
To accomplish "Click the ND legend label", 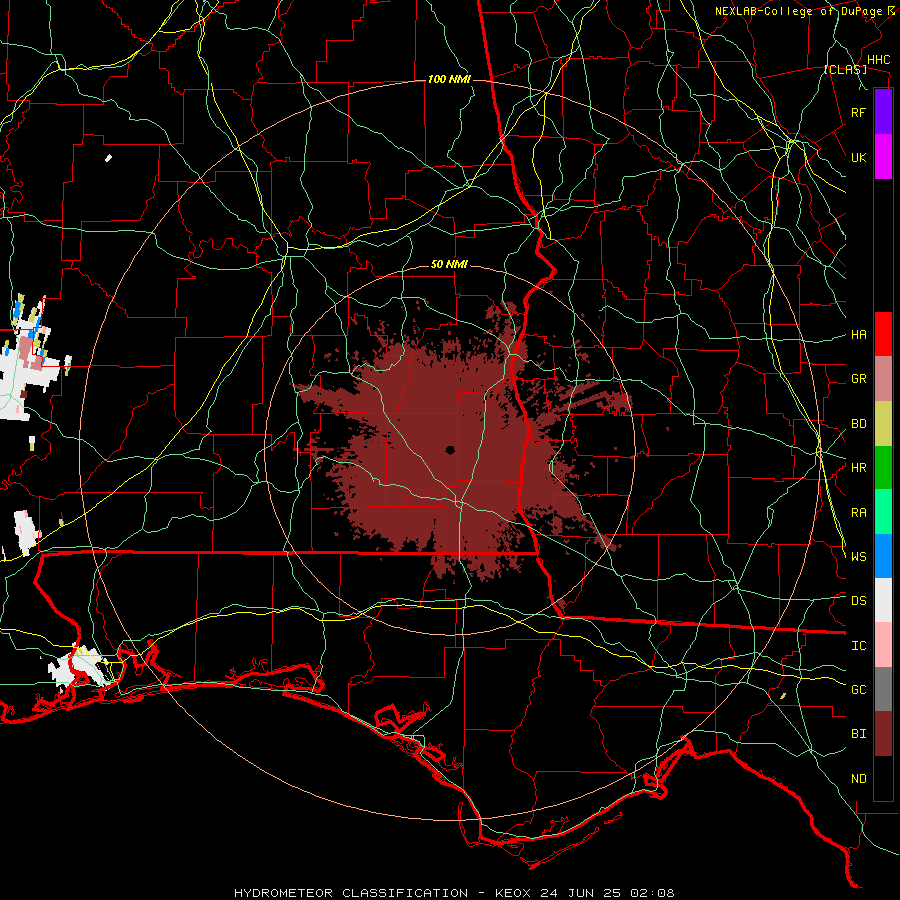I will (859, 779).
